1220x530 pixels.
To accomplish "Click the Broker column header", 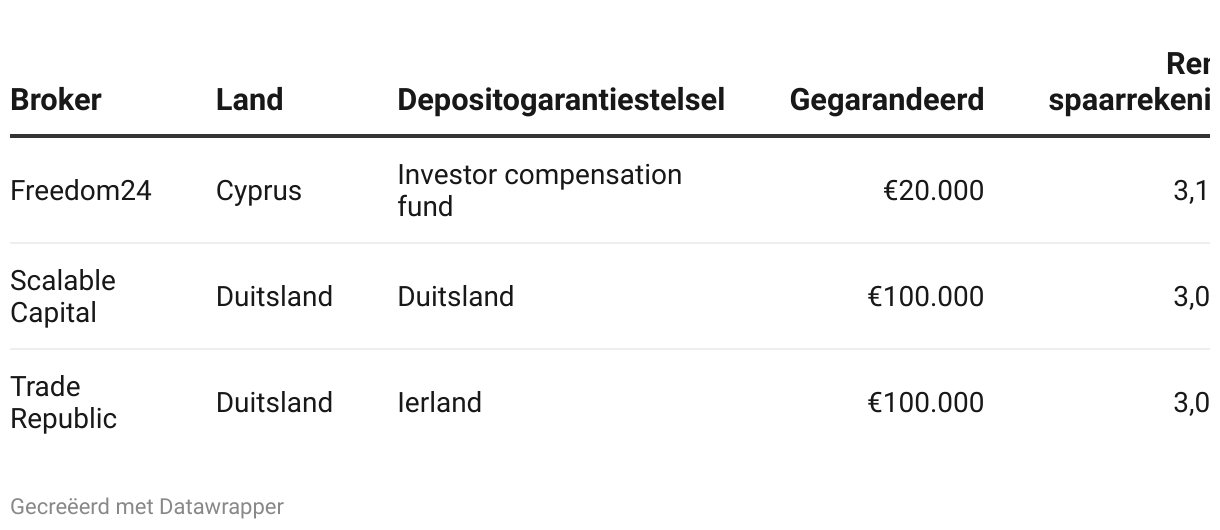I will pyautogui.click(x=56, y=100).
